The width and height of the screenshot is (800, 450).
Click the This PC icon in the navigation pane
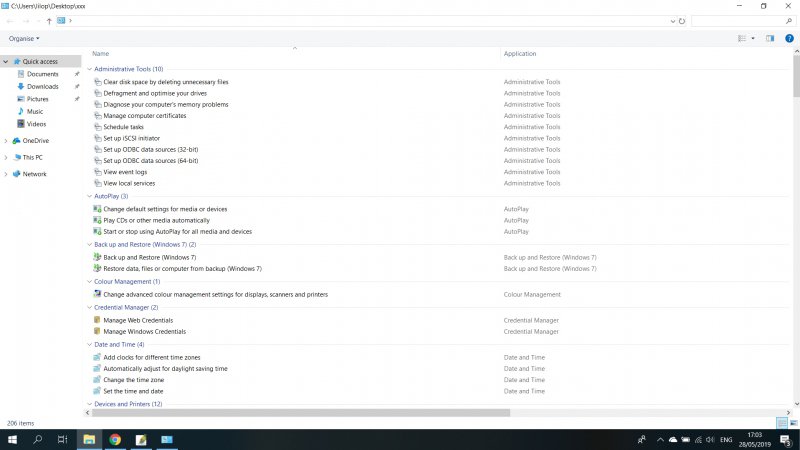tap(17, 158)
